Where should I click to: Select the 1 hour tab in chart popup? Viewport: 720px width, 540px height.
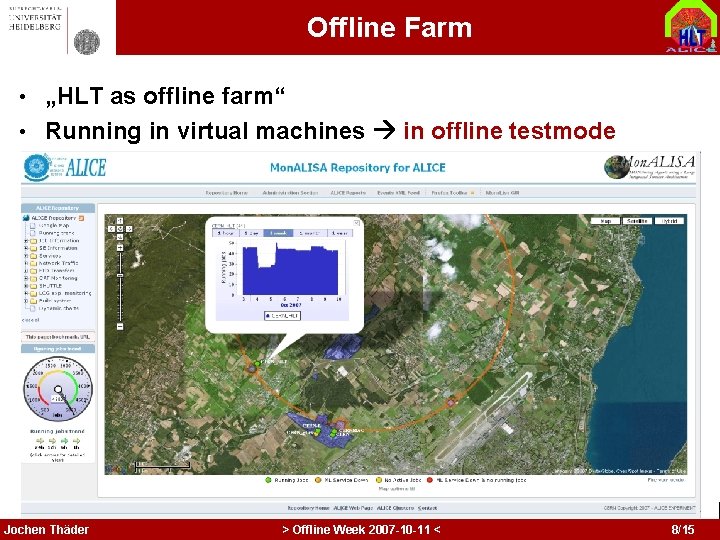pyautogui.click(x=225, y=233)
